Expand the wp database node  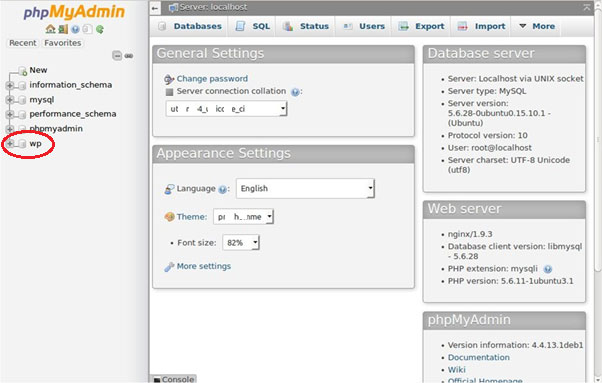tap(10, 144)
